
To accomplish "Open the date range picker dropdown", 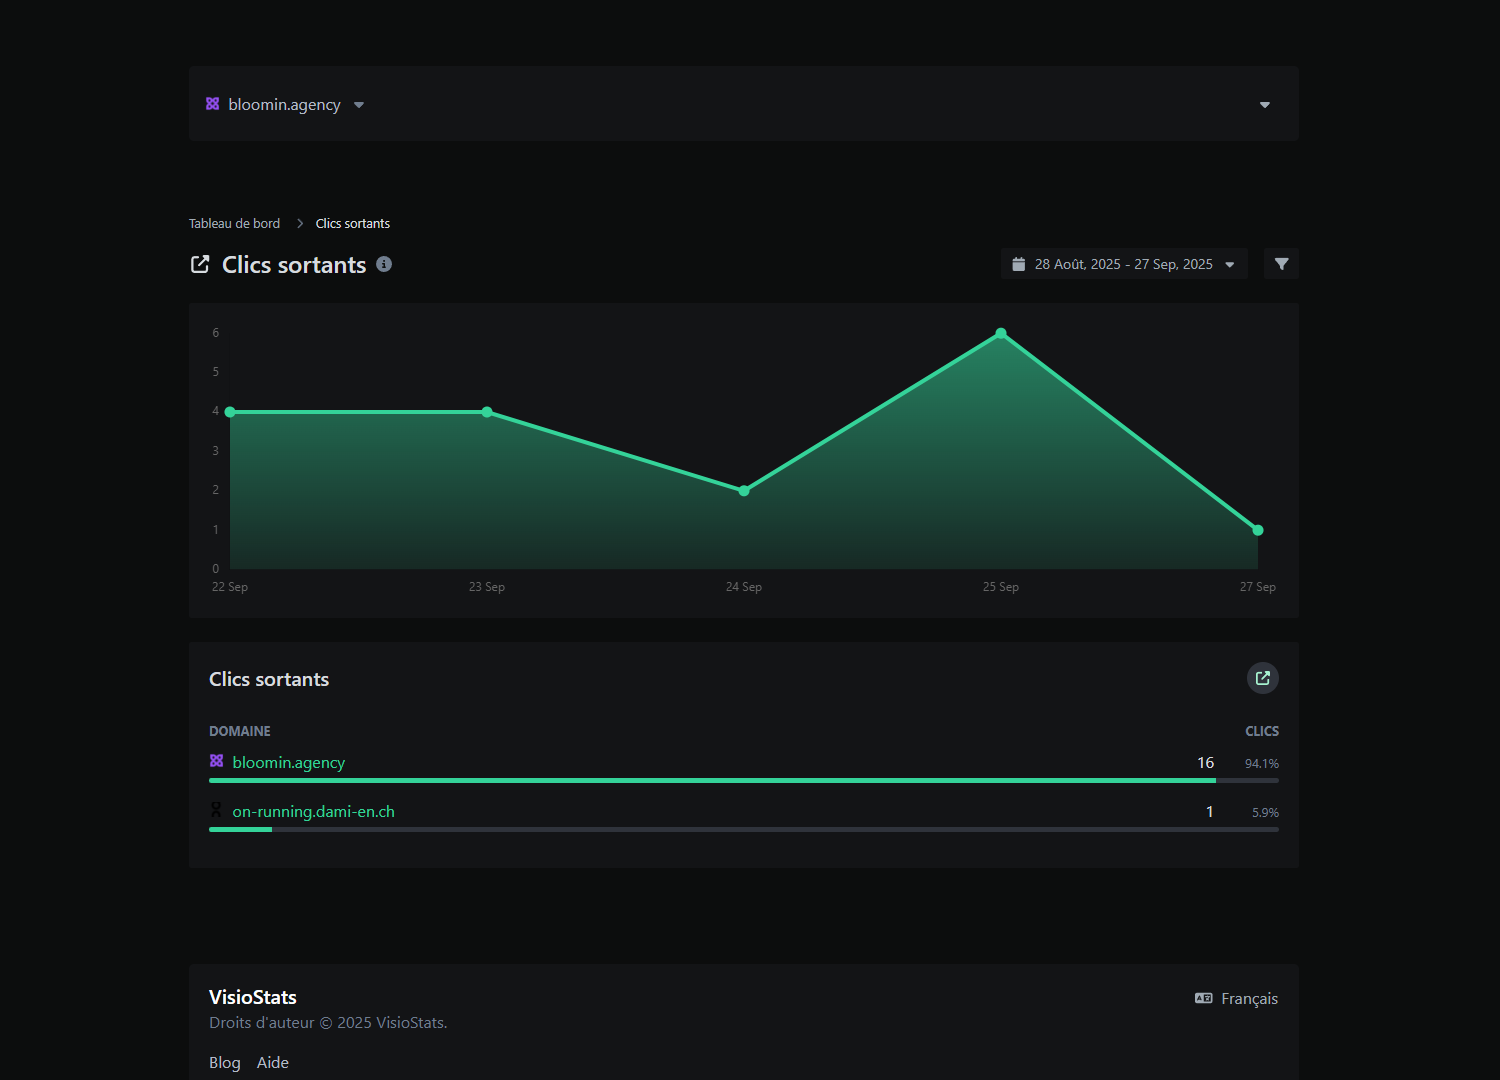I will tap(1124, 264).
